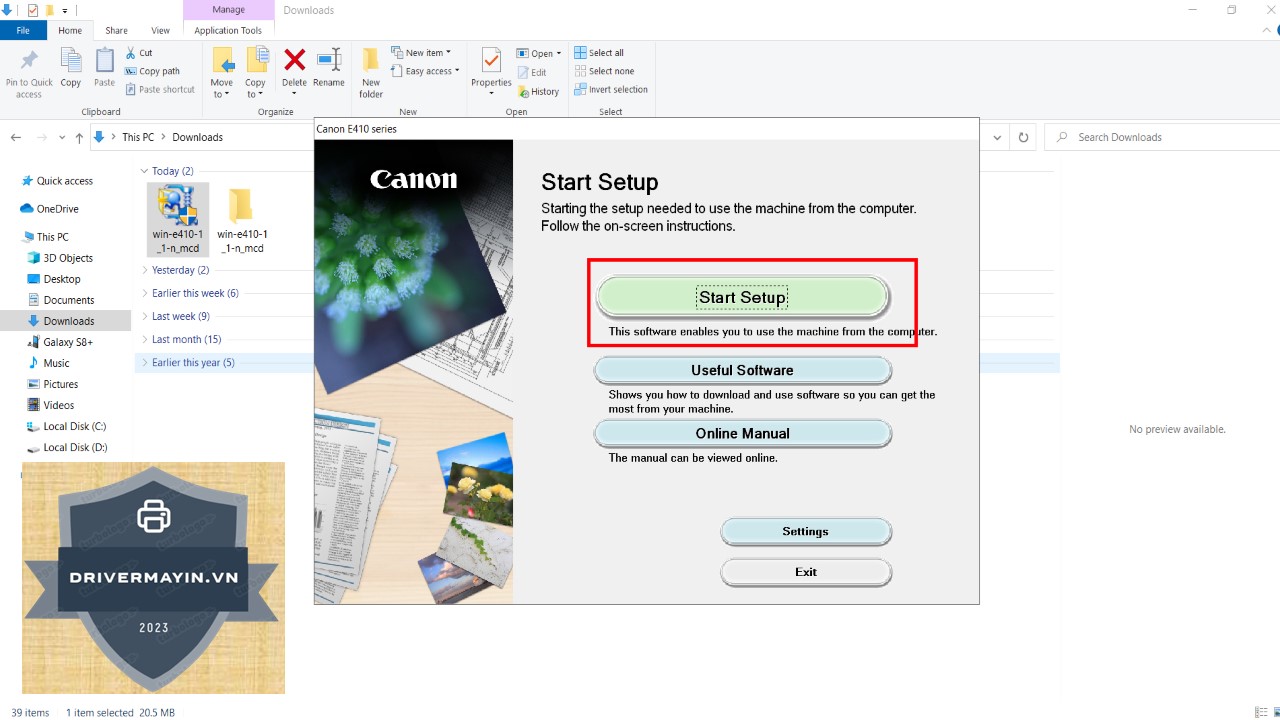Click the Search Downloads field

[1160, 137]
